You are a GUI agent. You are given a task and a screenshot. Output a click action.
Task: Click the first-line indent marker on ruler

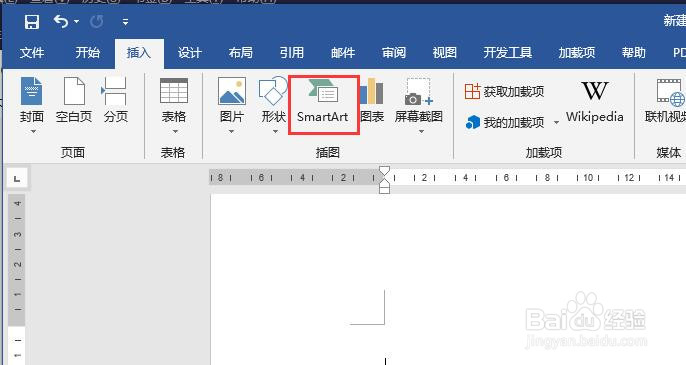[x=384, y=171]
